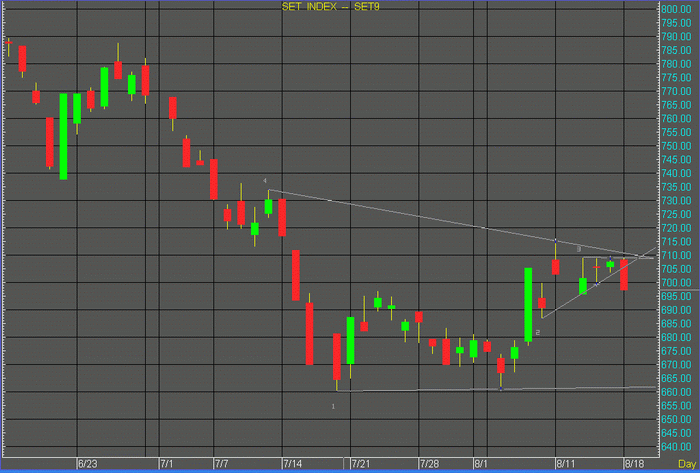Click the 700.00 price level

click(676, 282)
